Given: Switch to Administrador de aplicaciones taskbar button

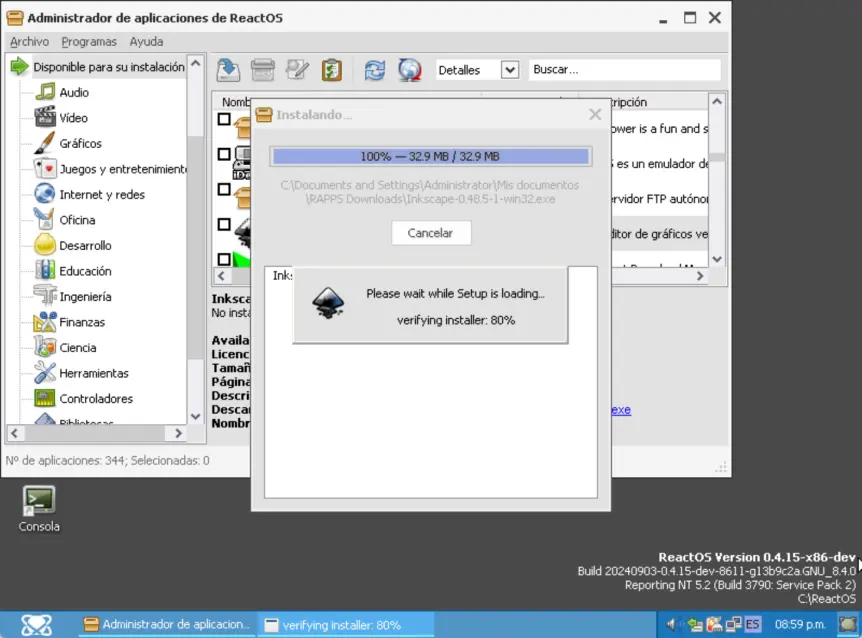Looking at the screenshot, I should pos(166,625).
